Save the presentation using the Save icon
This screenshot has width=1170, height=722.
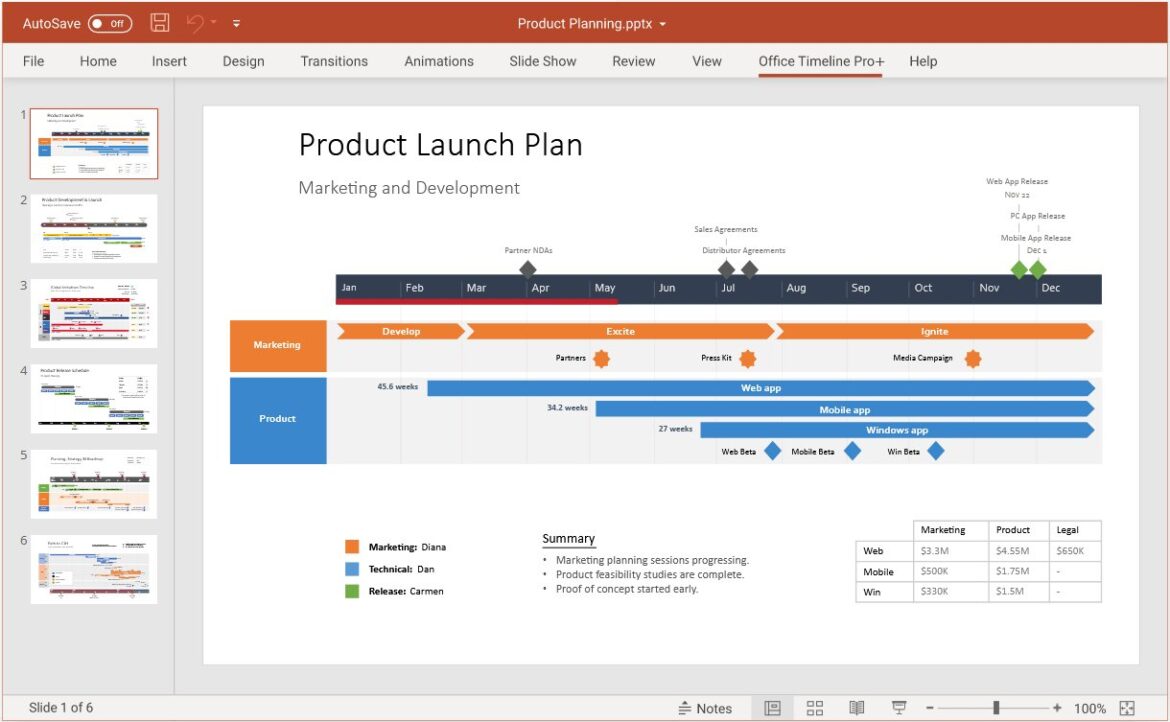pyautogui.click(x=158, y=22)
